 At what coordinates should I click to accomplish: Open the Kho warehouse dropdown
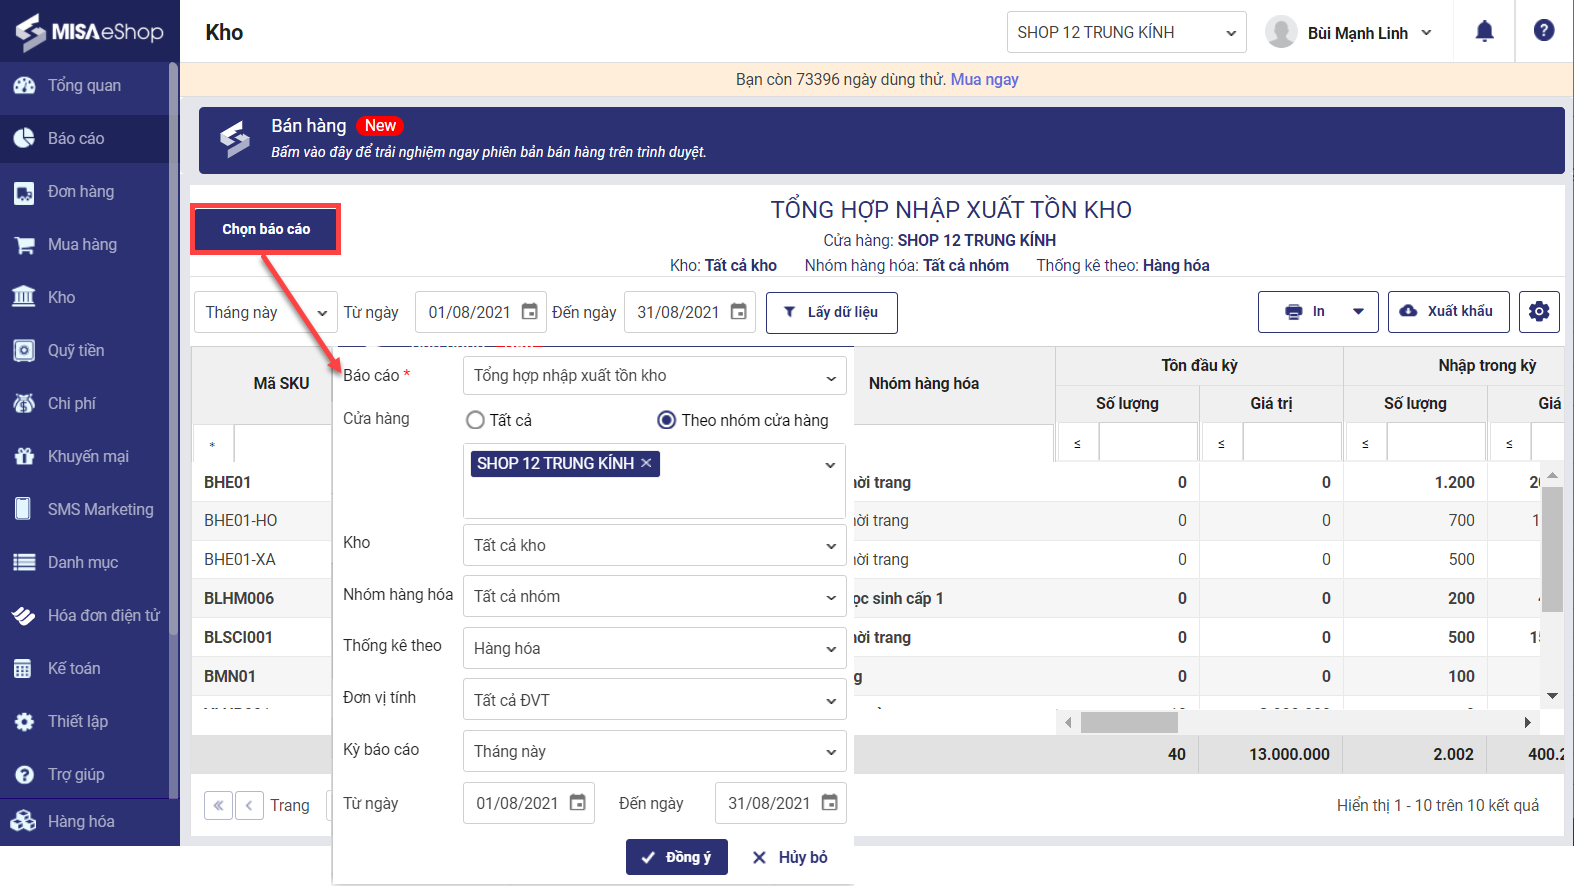click(655, 546)
